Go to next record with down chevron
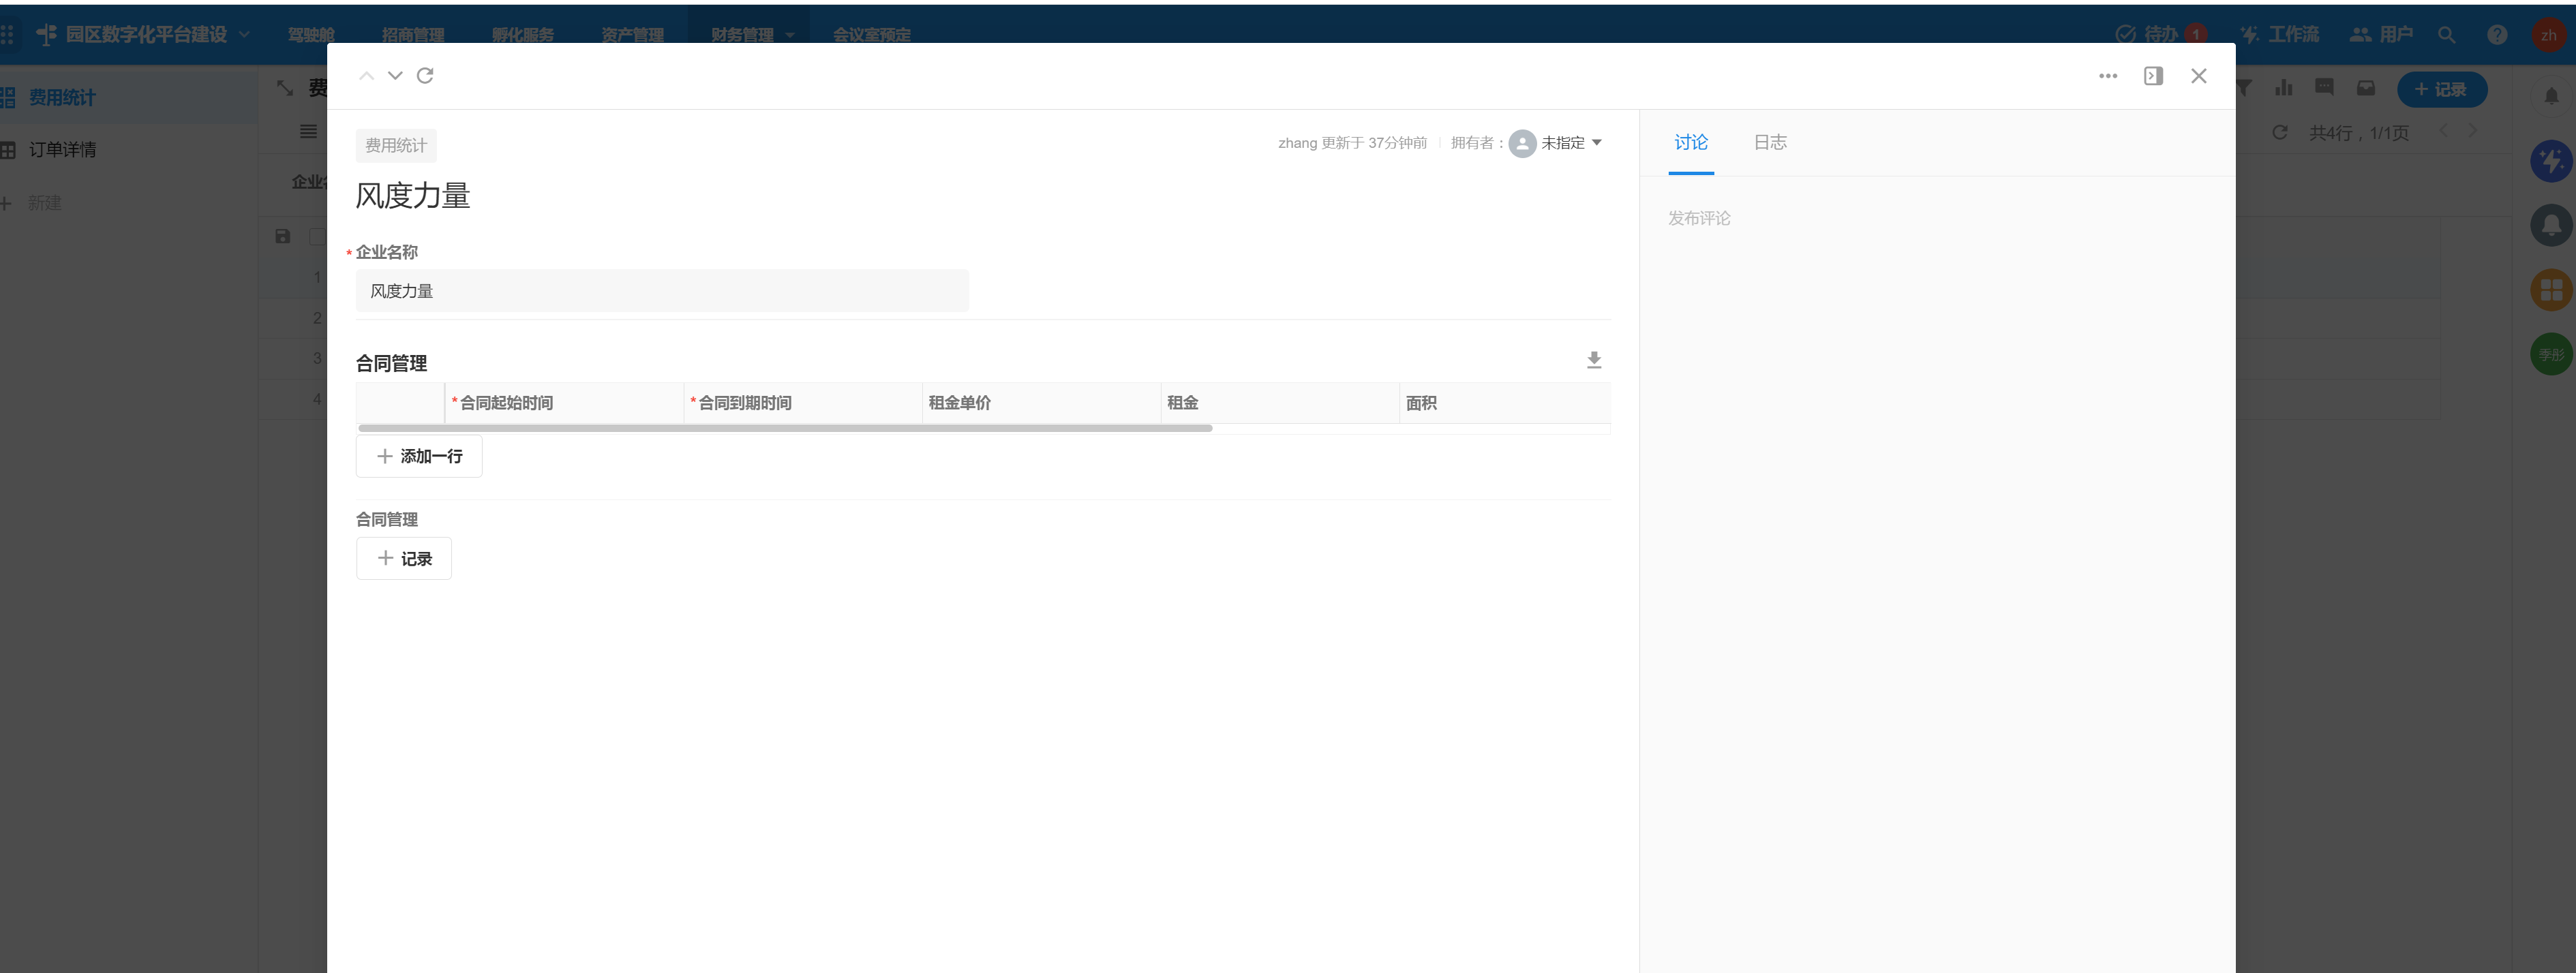This screenshot has height=973, width=2576. pyautogui.click(x=395, y=76)
